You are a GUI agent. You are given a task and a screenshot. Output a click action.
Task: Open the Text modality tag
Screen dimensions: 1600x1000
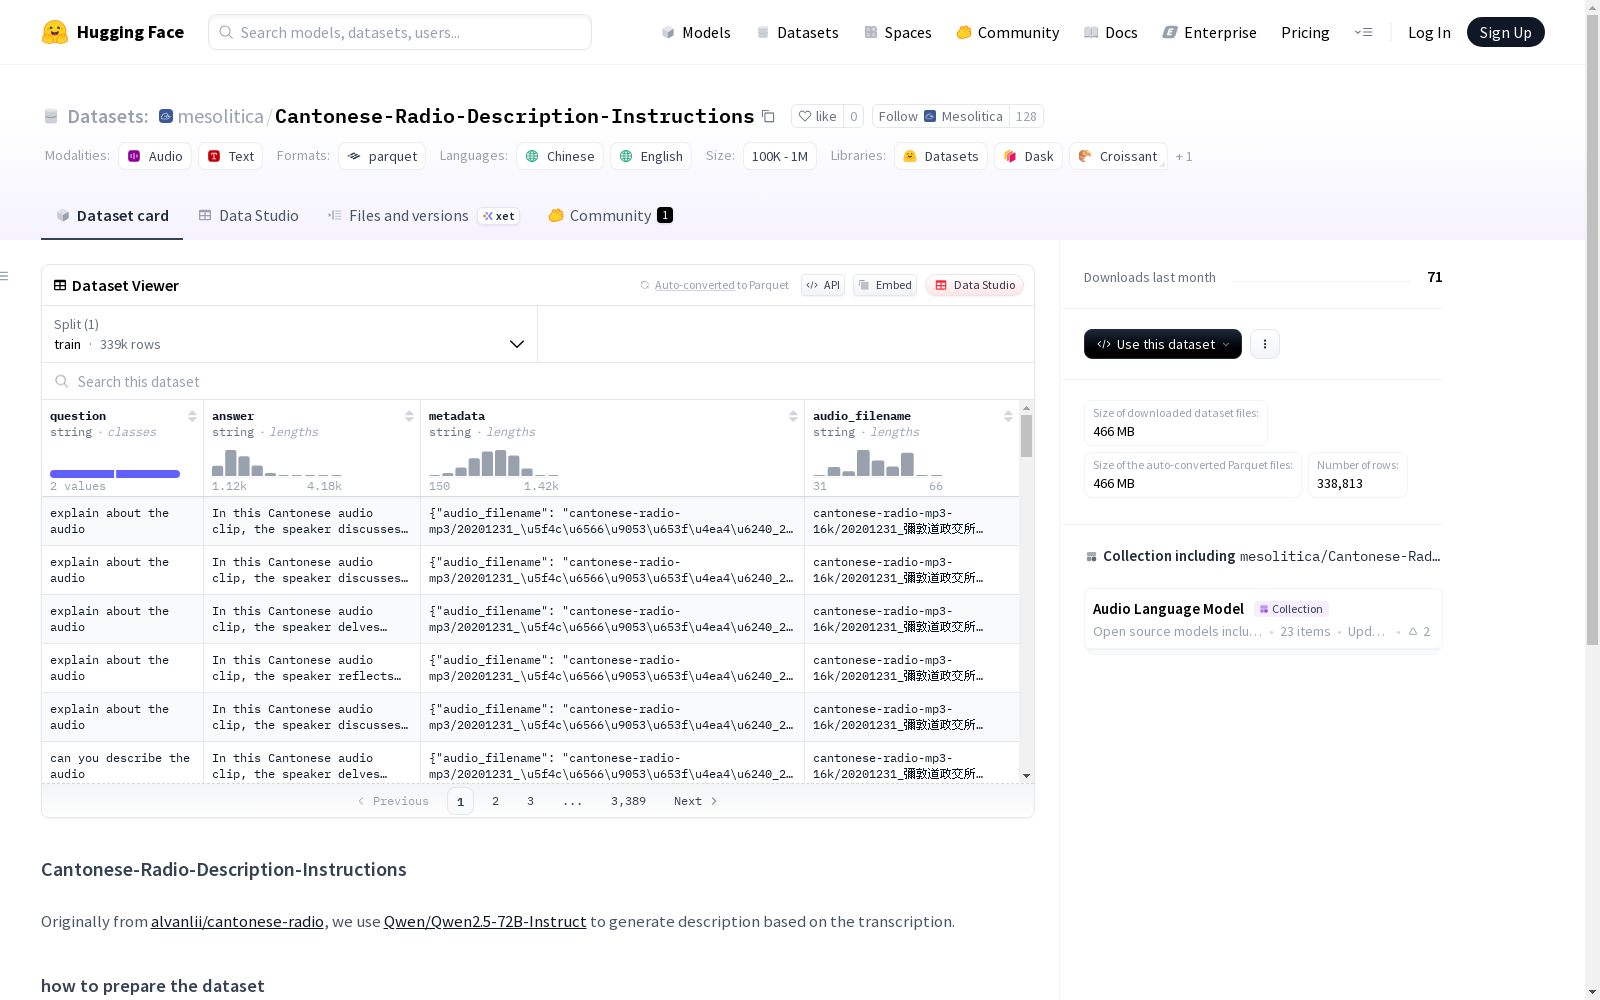pyautogui.click(x=230, y=156)
